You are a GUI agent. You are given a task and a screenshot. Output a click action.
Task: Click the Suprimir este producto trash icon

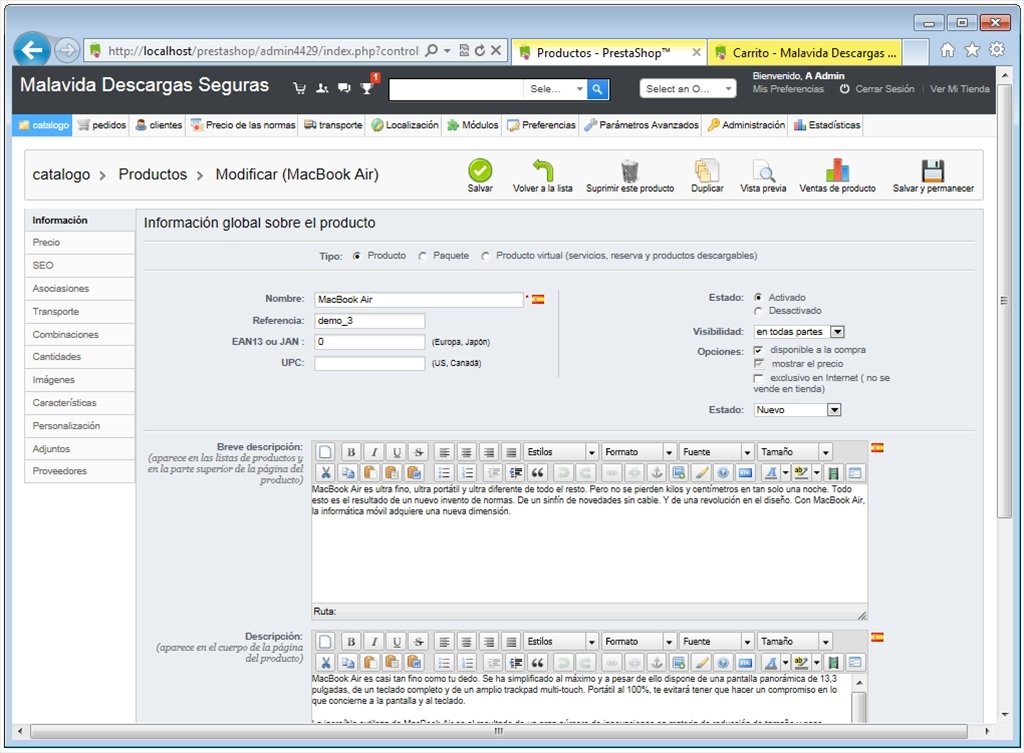click(x=630, y=171)
